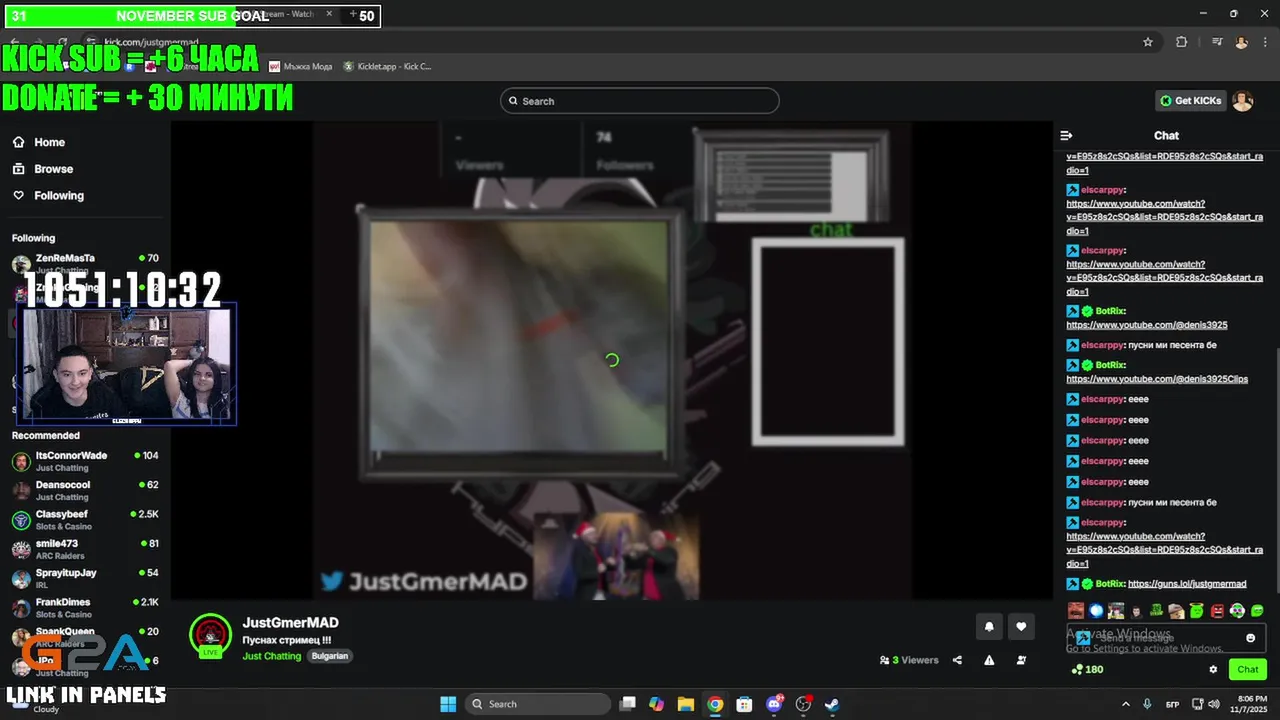Follow the channel with heart button

1021,627
